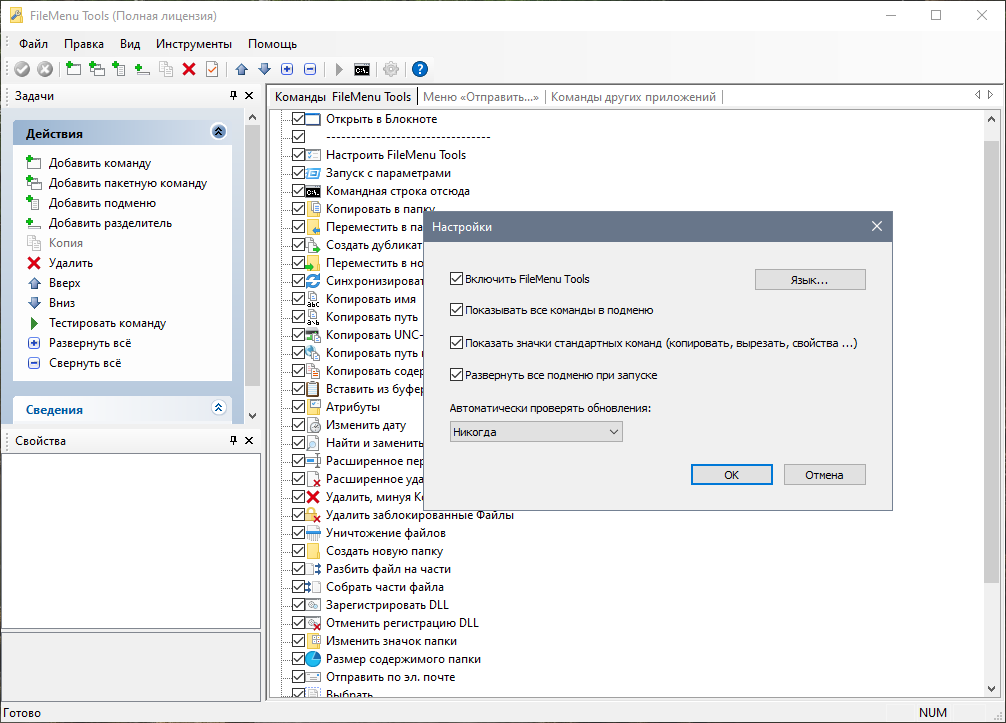Uncheck "Включить FileMenu Tools" checkbox

[x=457, y=280]
